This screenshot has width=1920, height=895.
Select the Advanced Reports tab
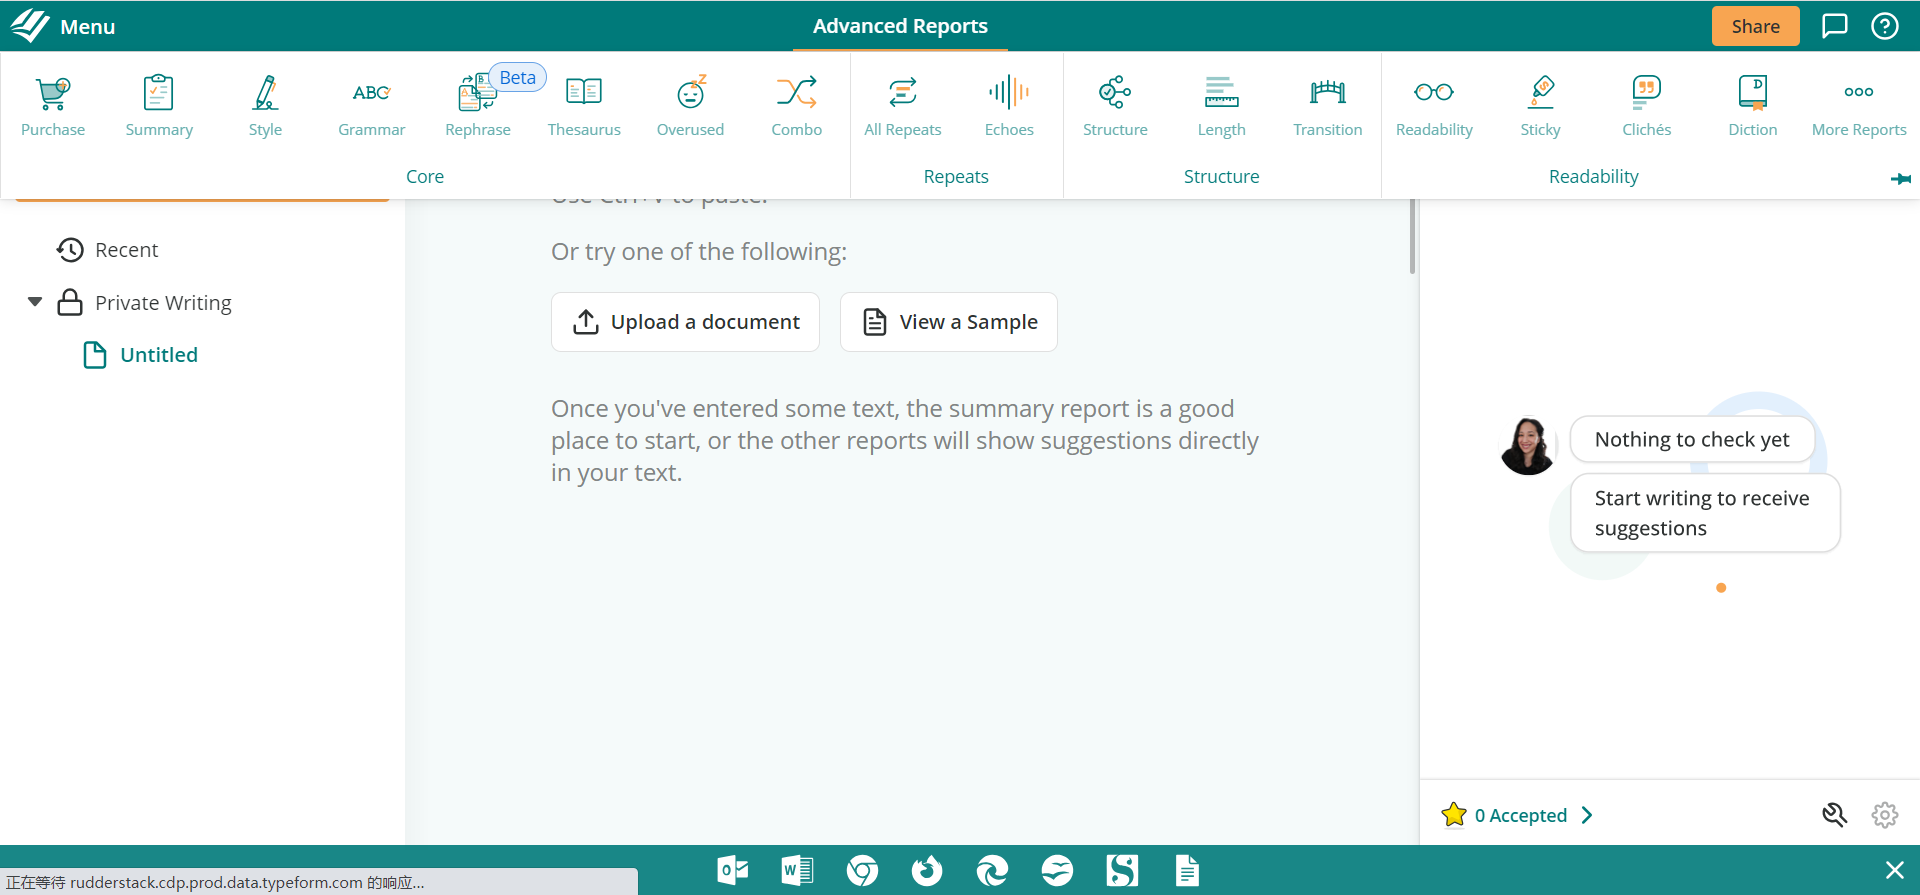pyautogui.click(x=900, y=26)
